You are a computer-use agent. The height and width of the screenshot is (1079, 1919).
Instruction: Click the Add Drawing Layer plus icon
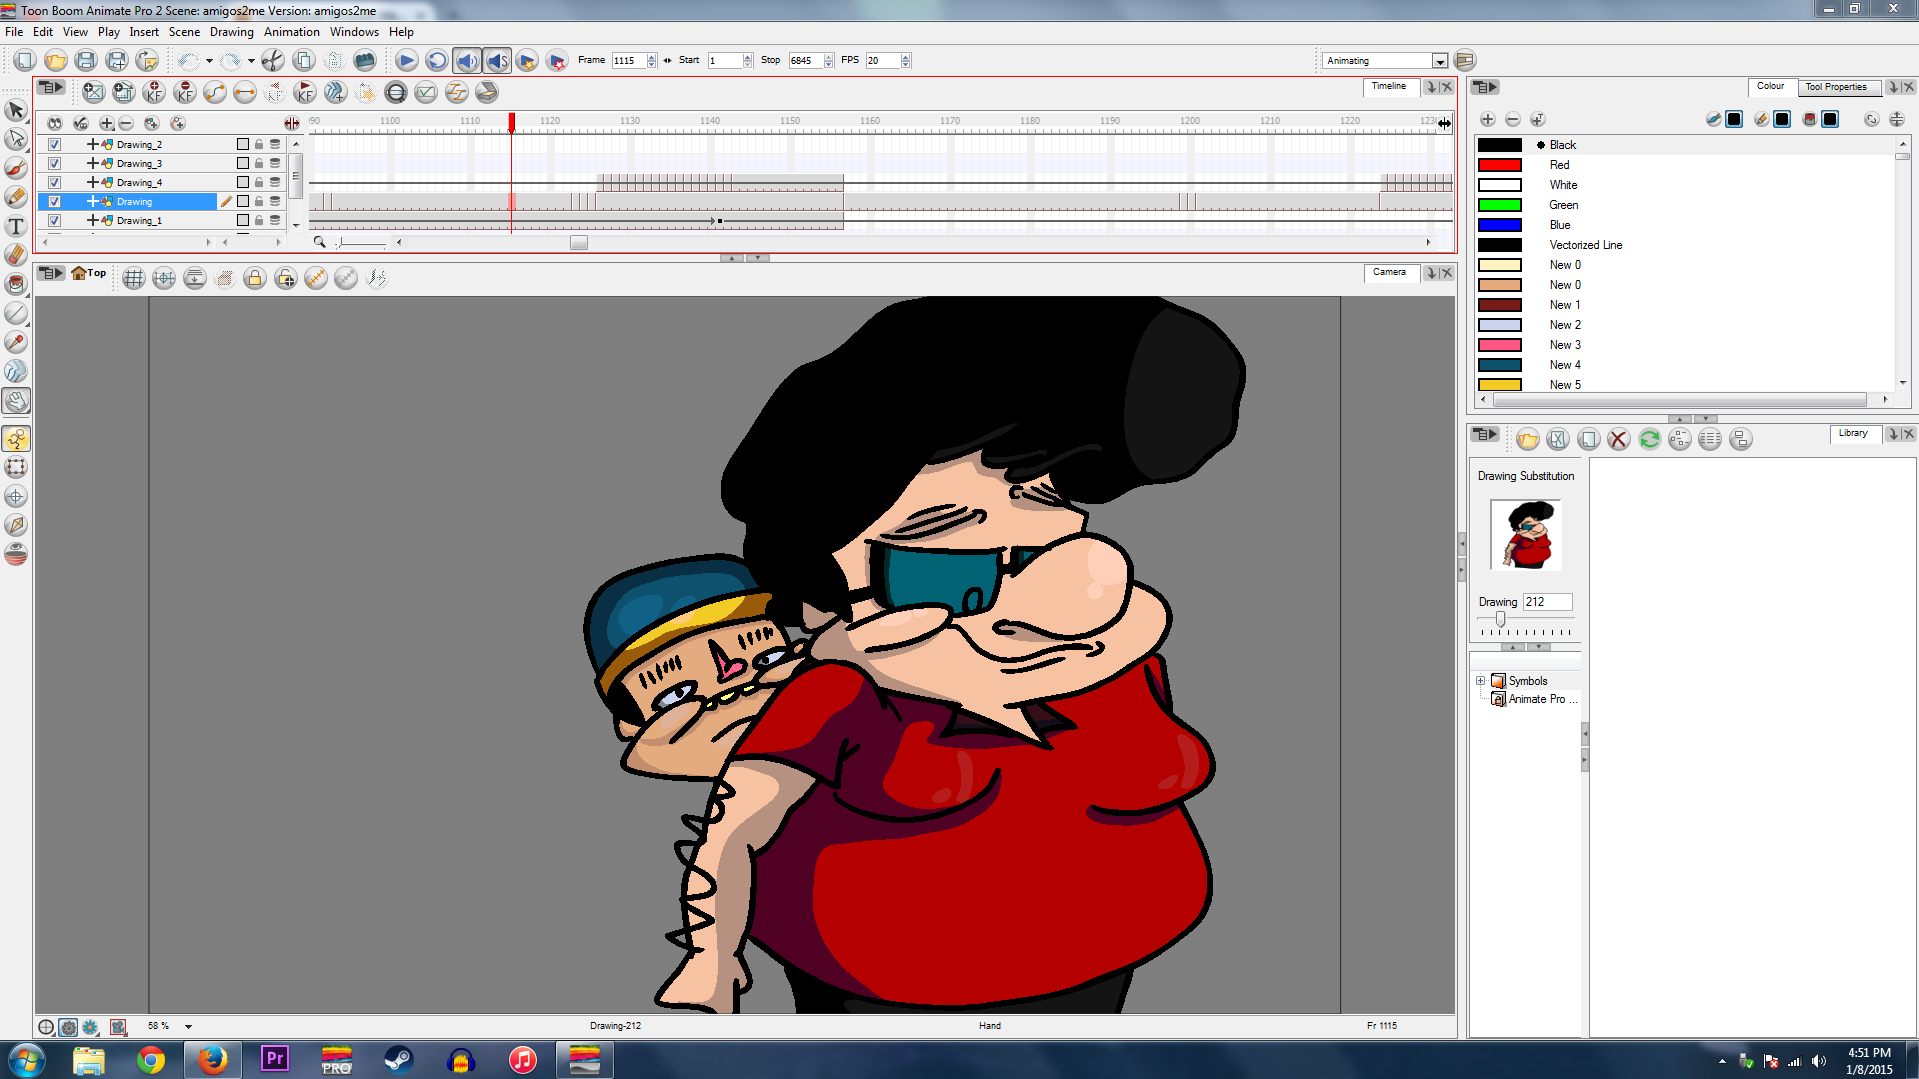coord(106,123)
